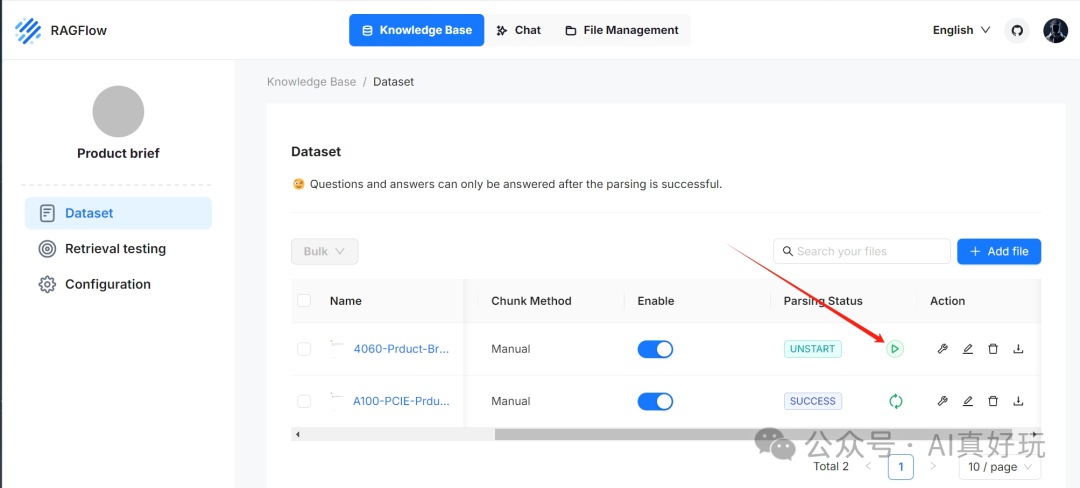
Task: Open chunk method wrench for A100-PCIE-Prdu
Action: [942, 401]
